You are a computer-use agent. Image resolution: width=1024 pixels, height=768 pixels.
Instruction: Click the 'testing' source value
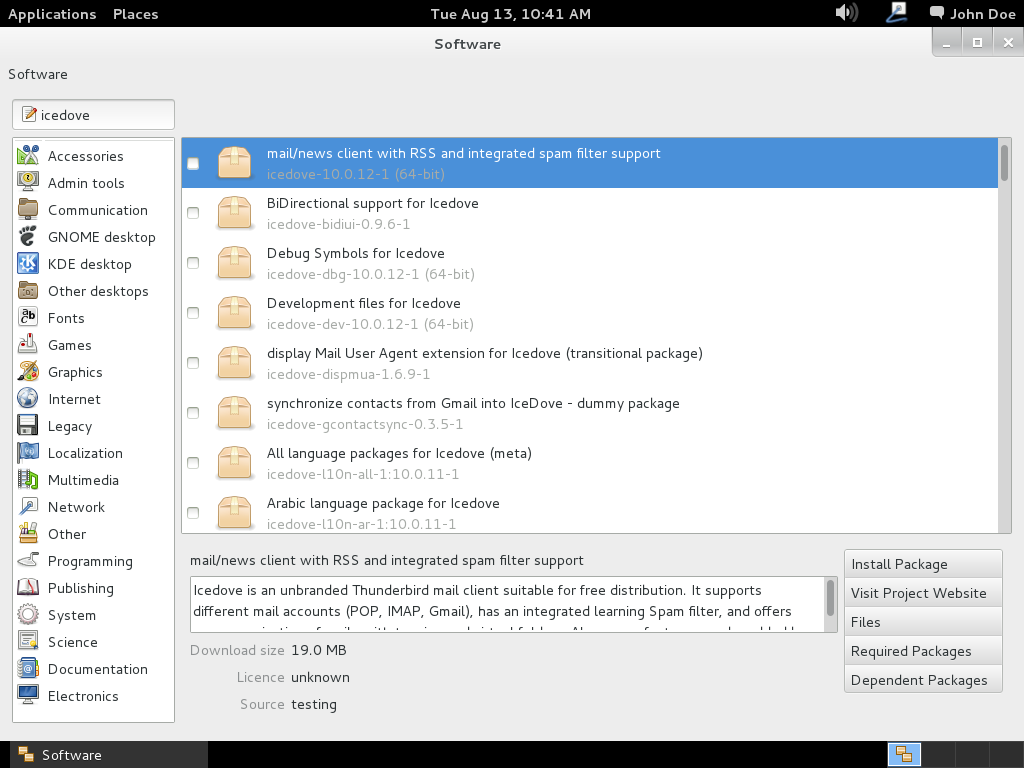[x=313, y=705]
